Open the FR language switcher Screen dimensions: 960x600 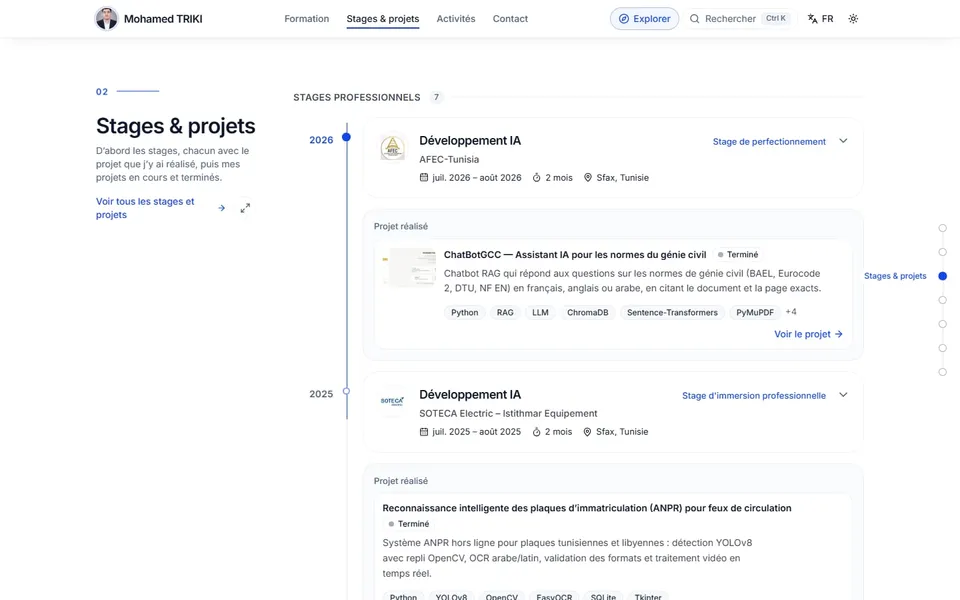tap(820, 19)
